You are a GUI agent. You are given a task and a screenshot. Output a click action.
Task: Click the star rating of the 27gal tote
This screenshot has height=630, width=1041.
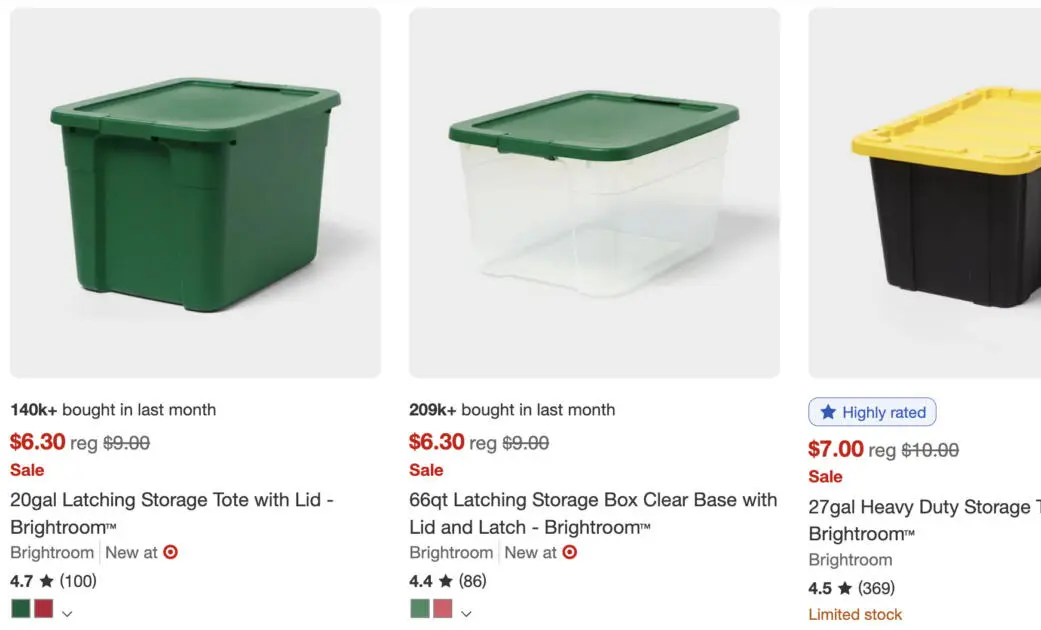point(851,588)
